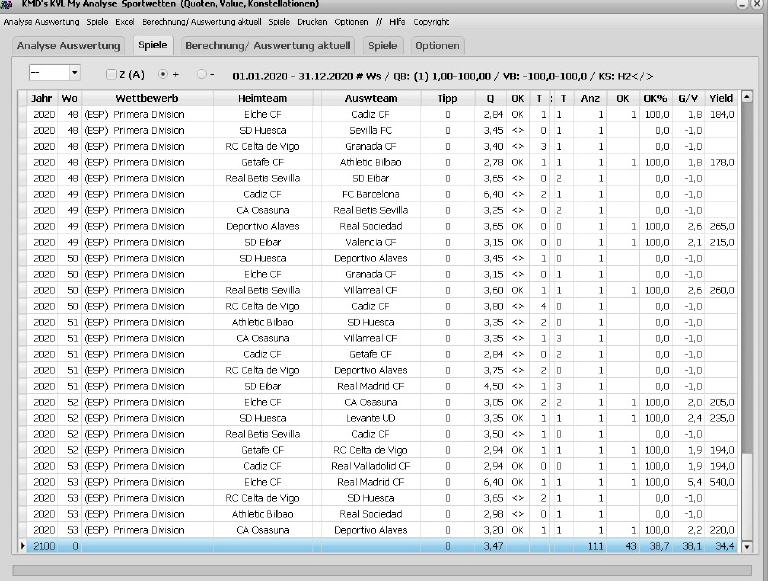Select the 'Sevilla FC' cell

click(371, 131)
